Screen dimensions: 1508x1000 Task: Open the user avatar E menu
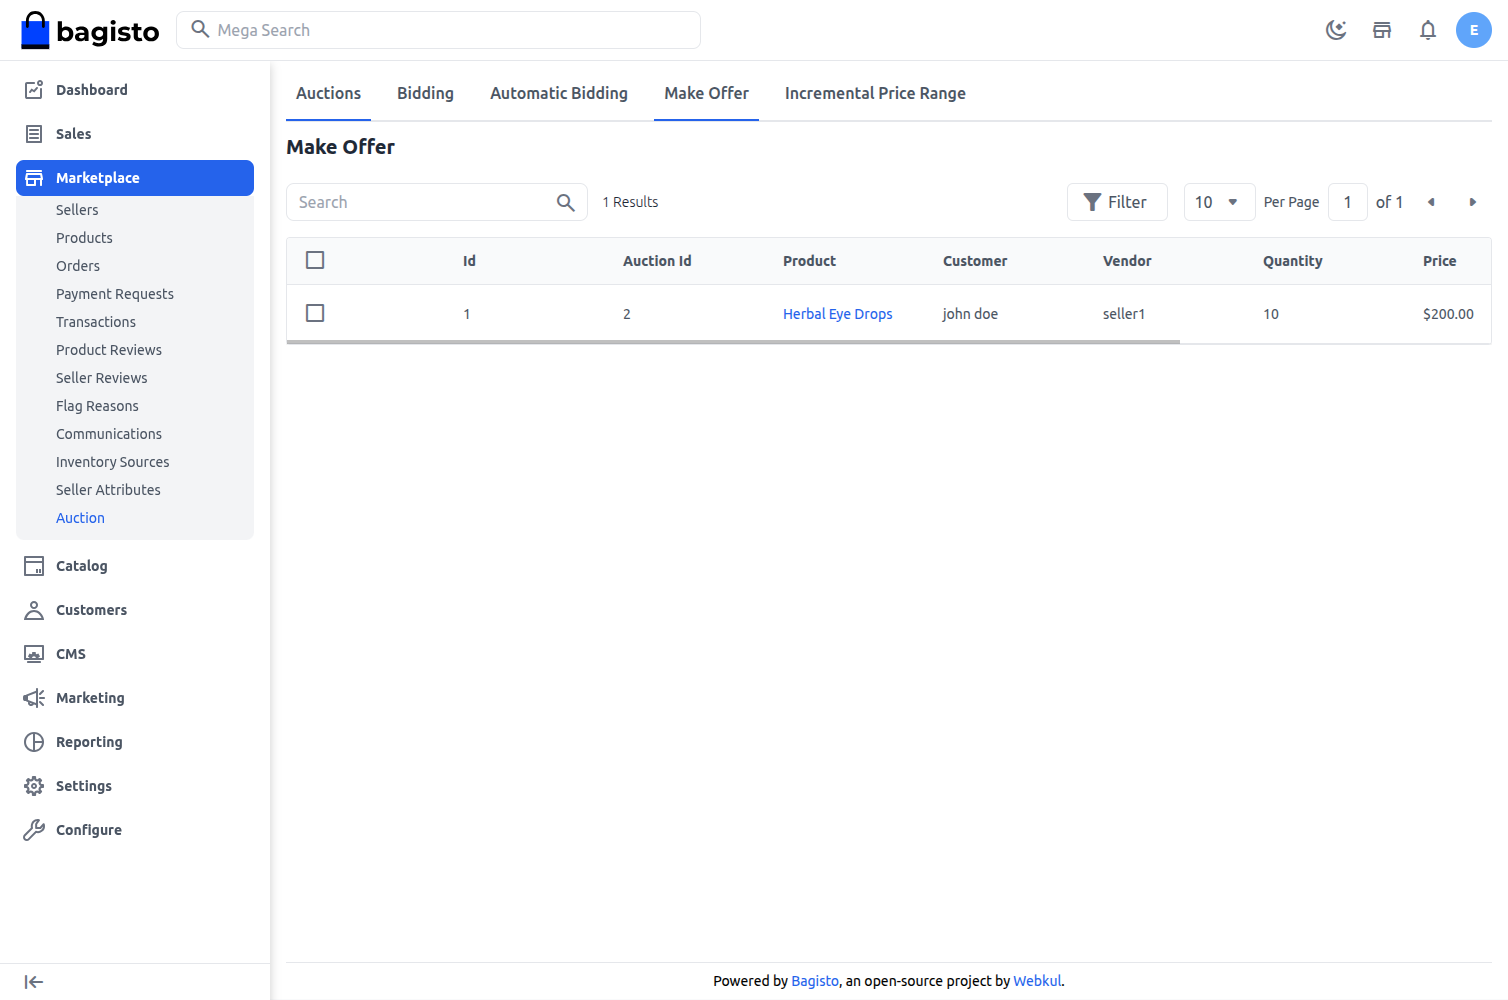(1474, 30)
